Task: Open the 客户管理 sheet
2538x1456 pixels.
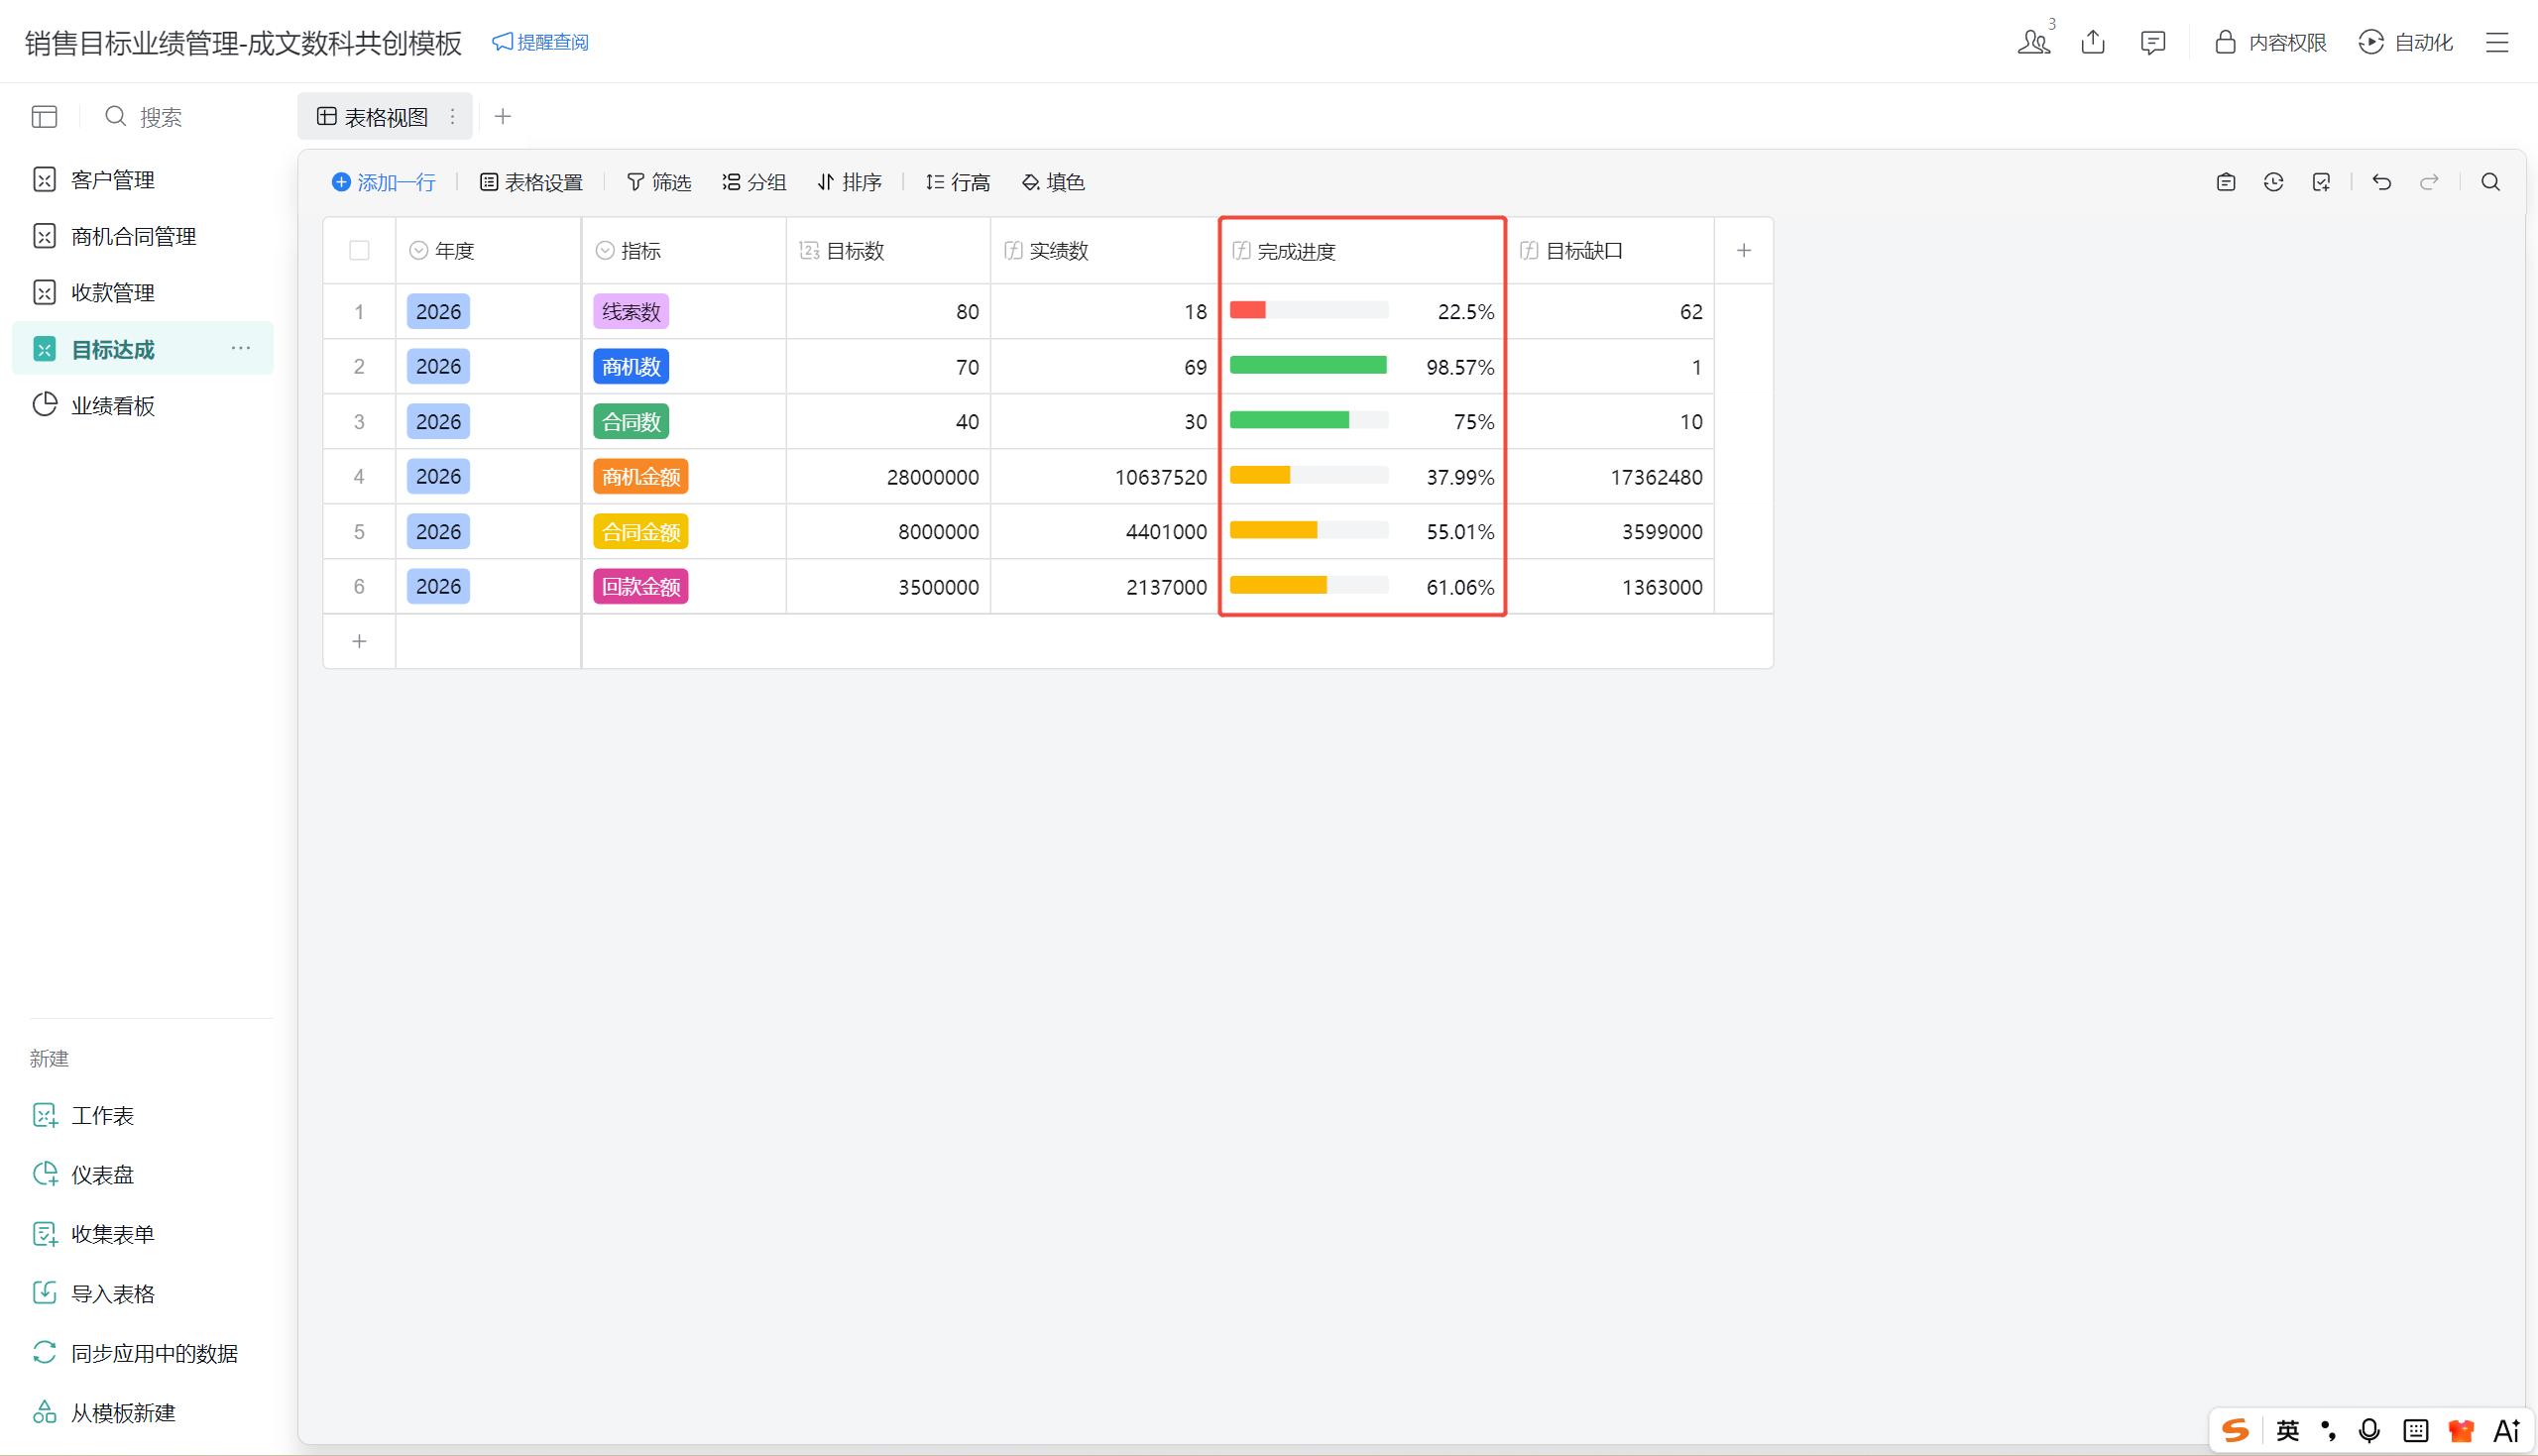Action: pos(112,180)
